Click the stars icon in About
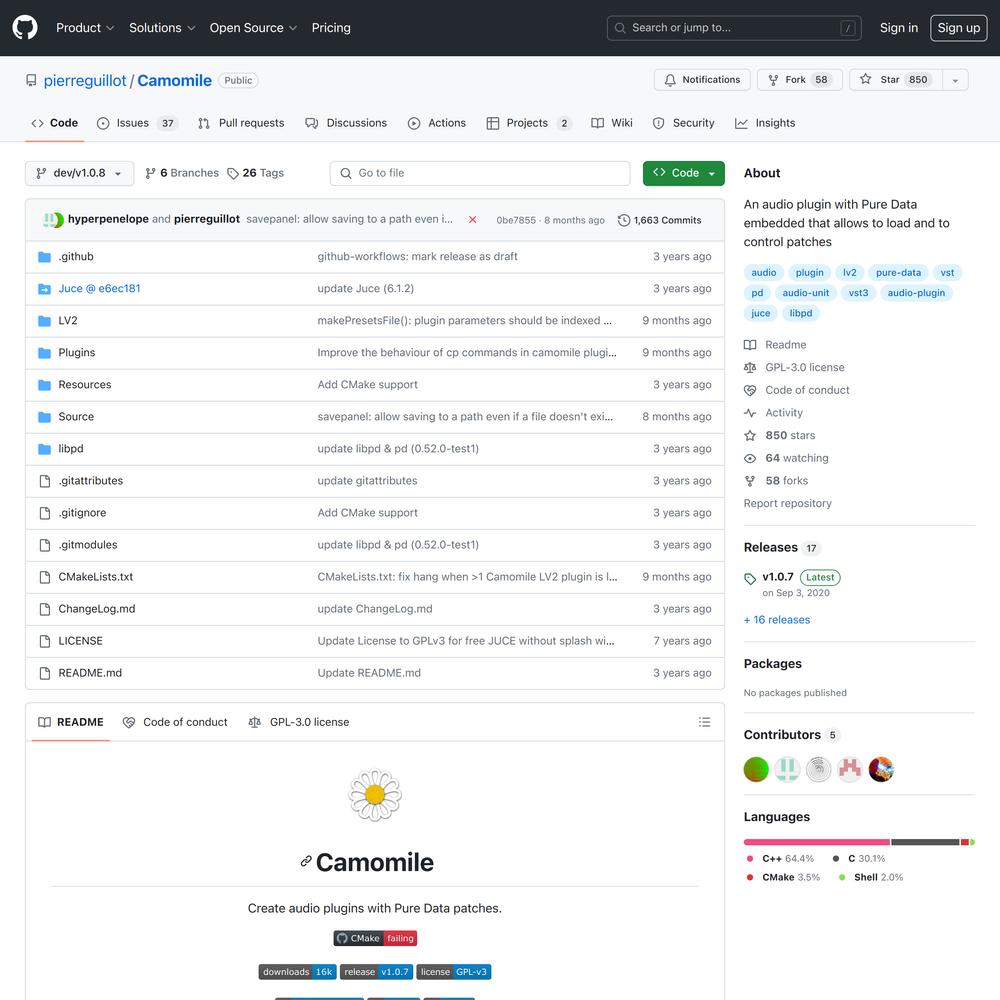1000x1000 pixels. (750, 436)
